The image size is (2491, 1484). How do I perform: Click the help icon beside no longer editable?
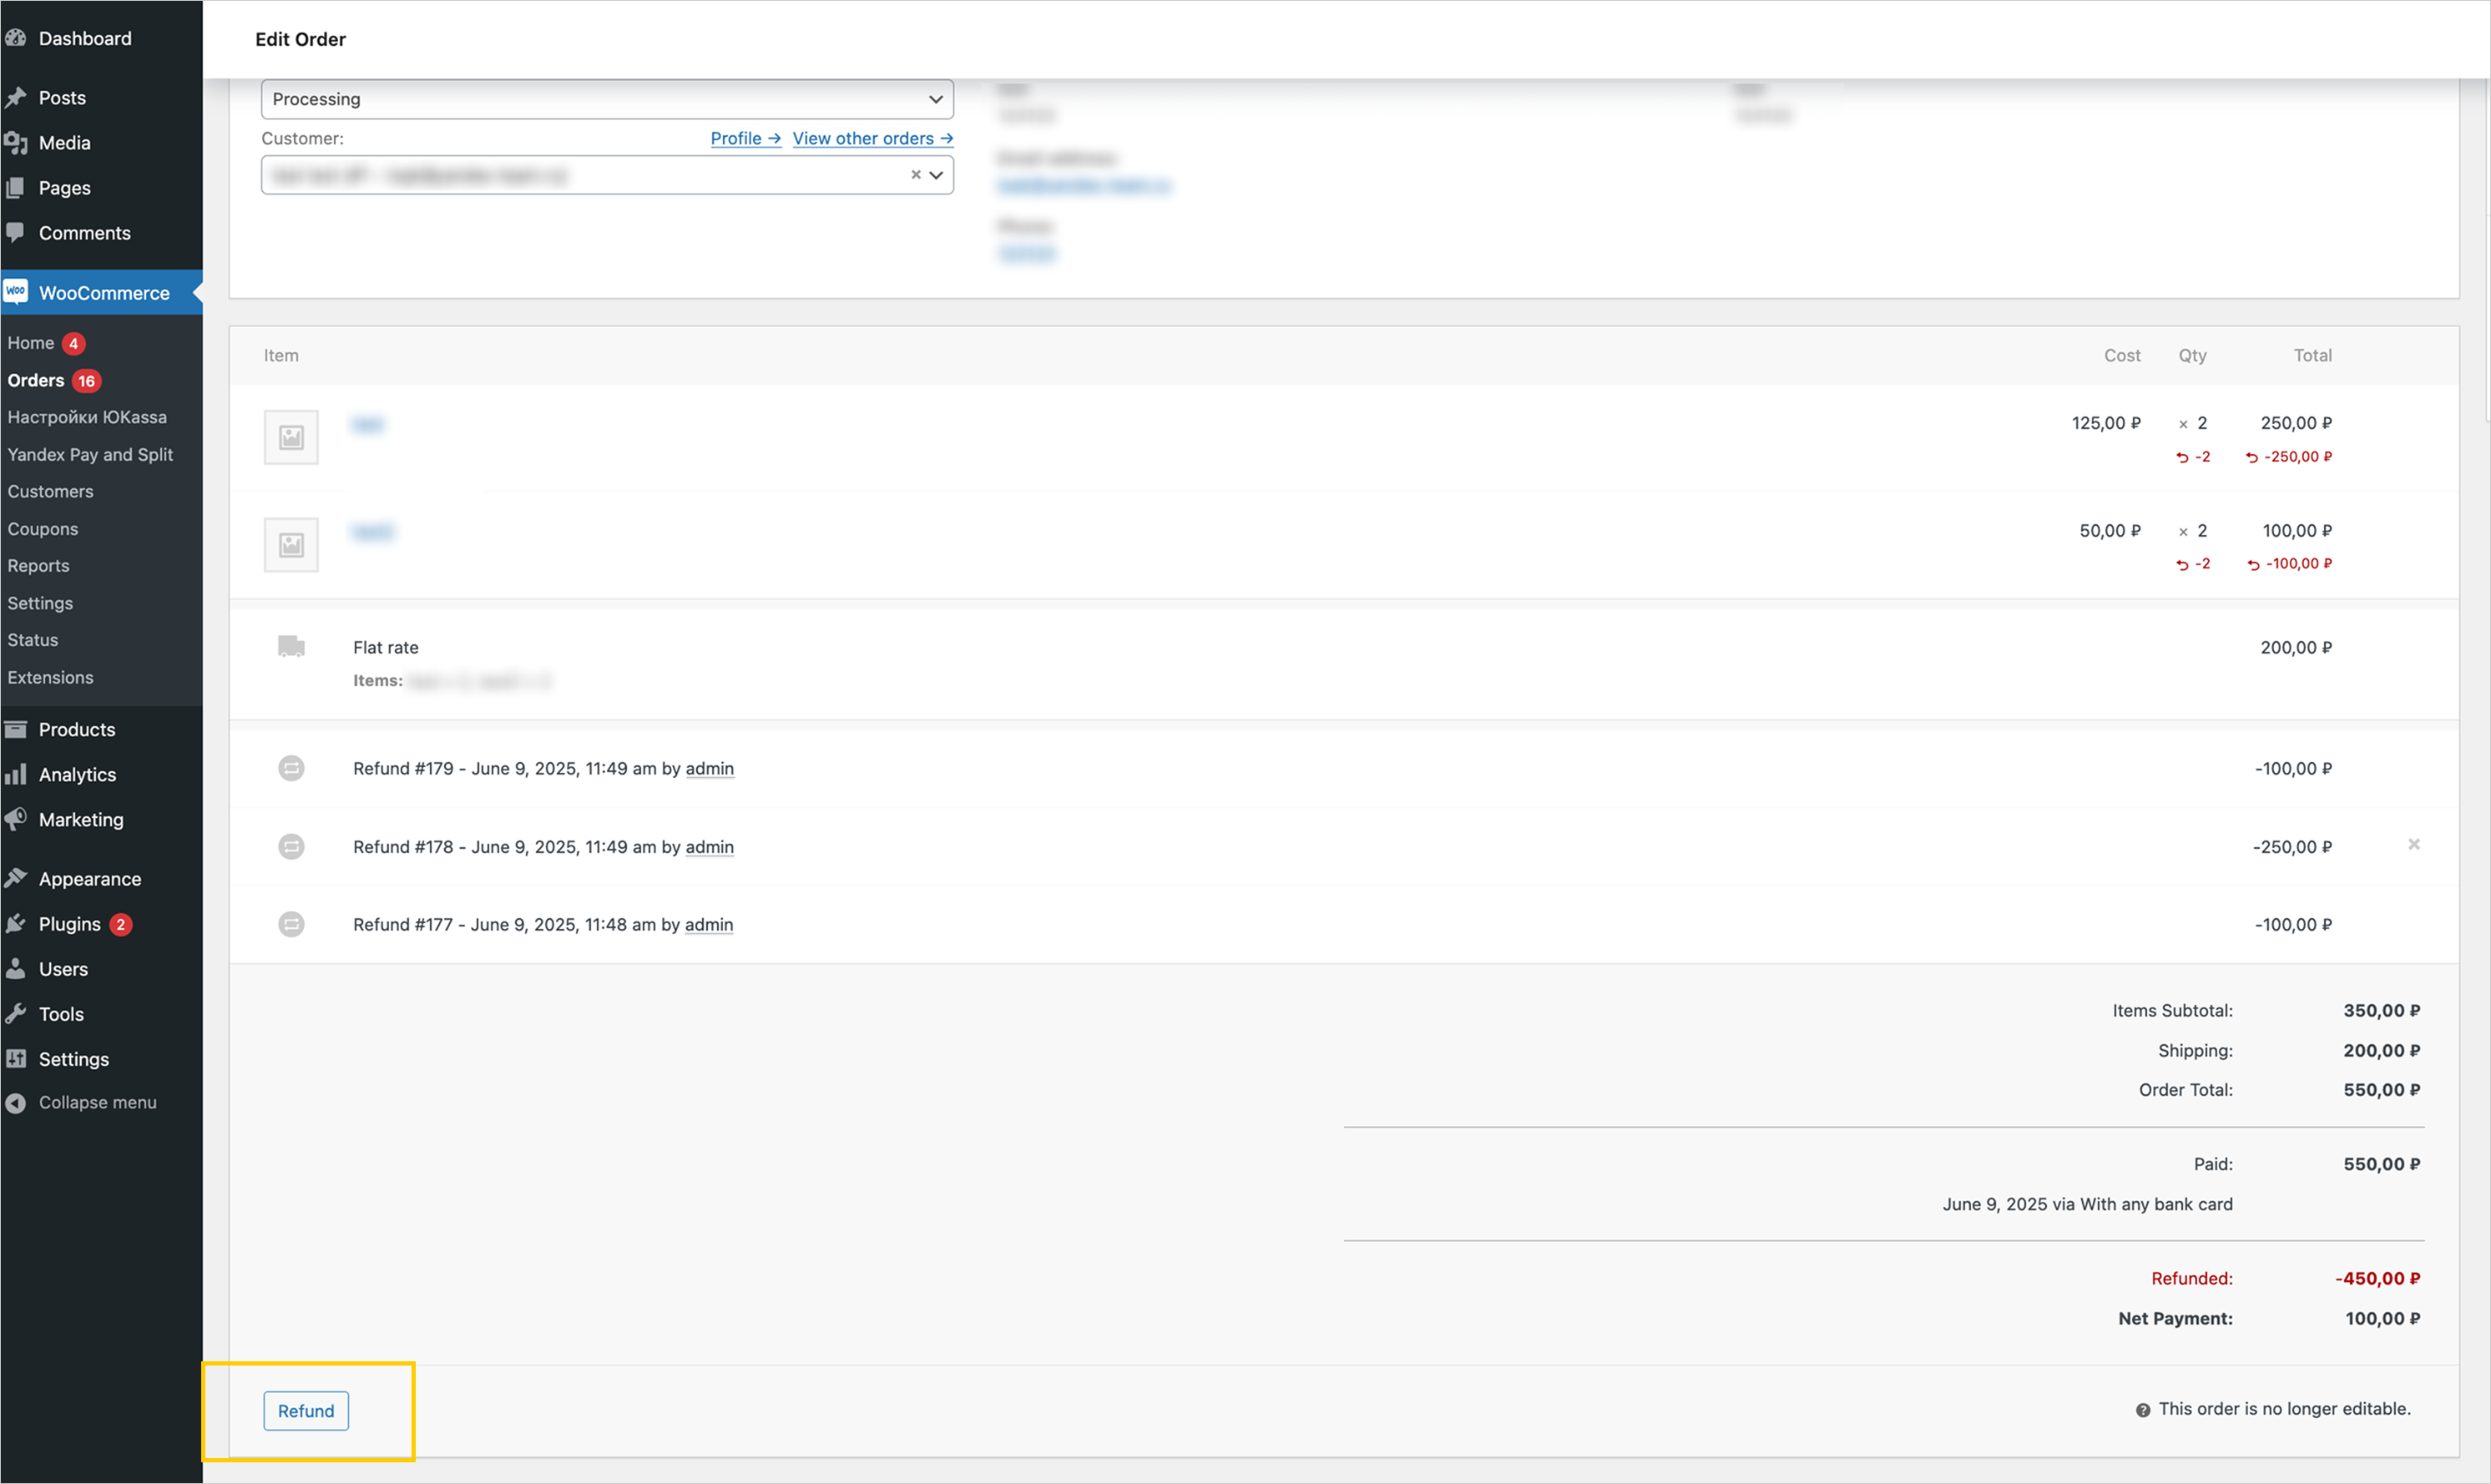pyautogui.click(x=2143, y=1410)
